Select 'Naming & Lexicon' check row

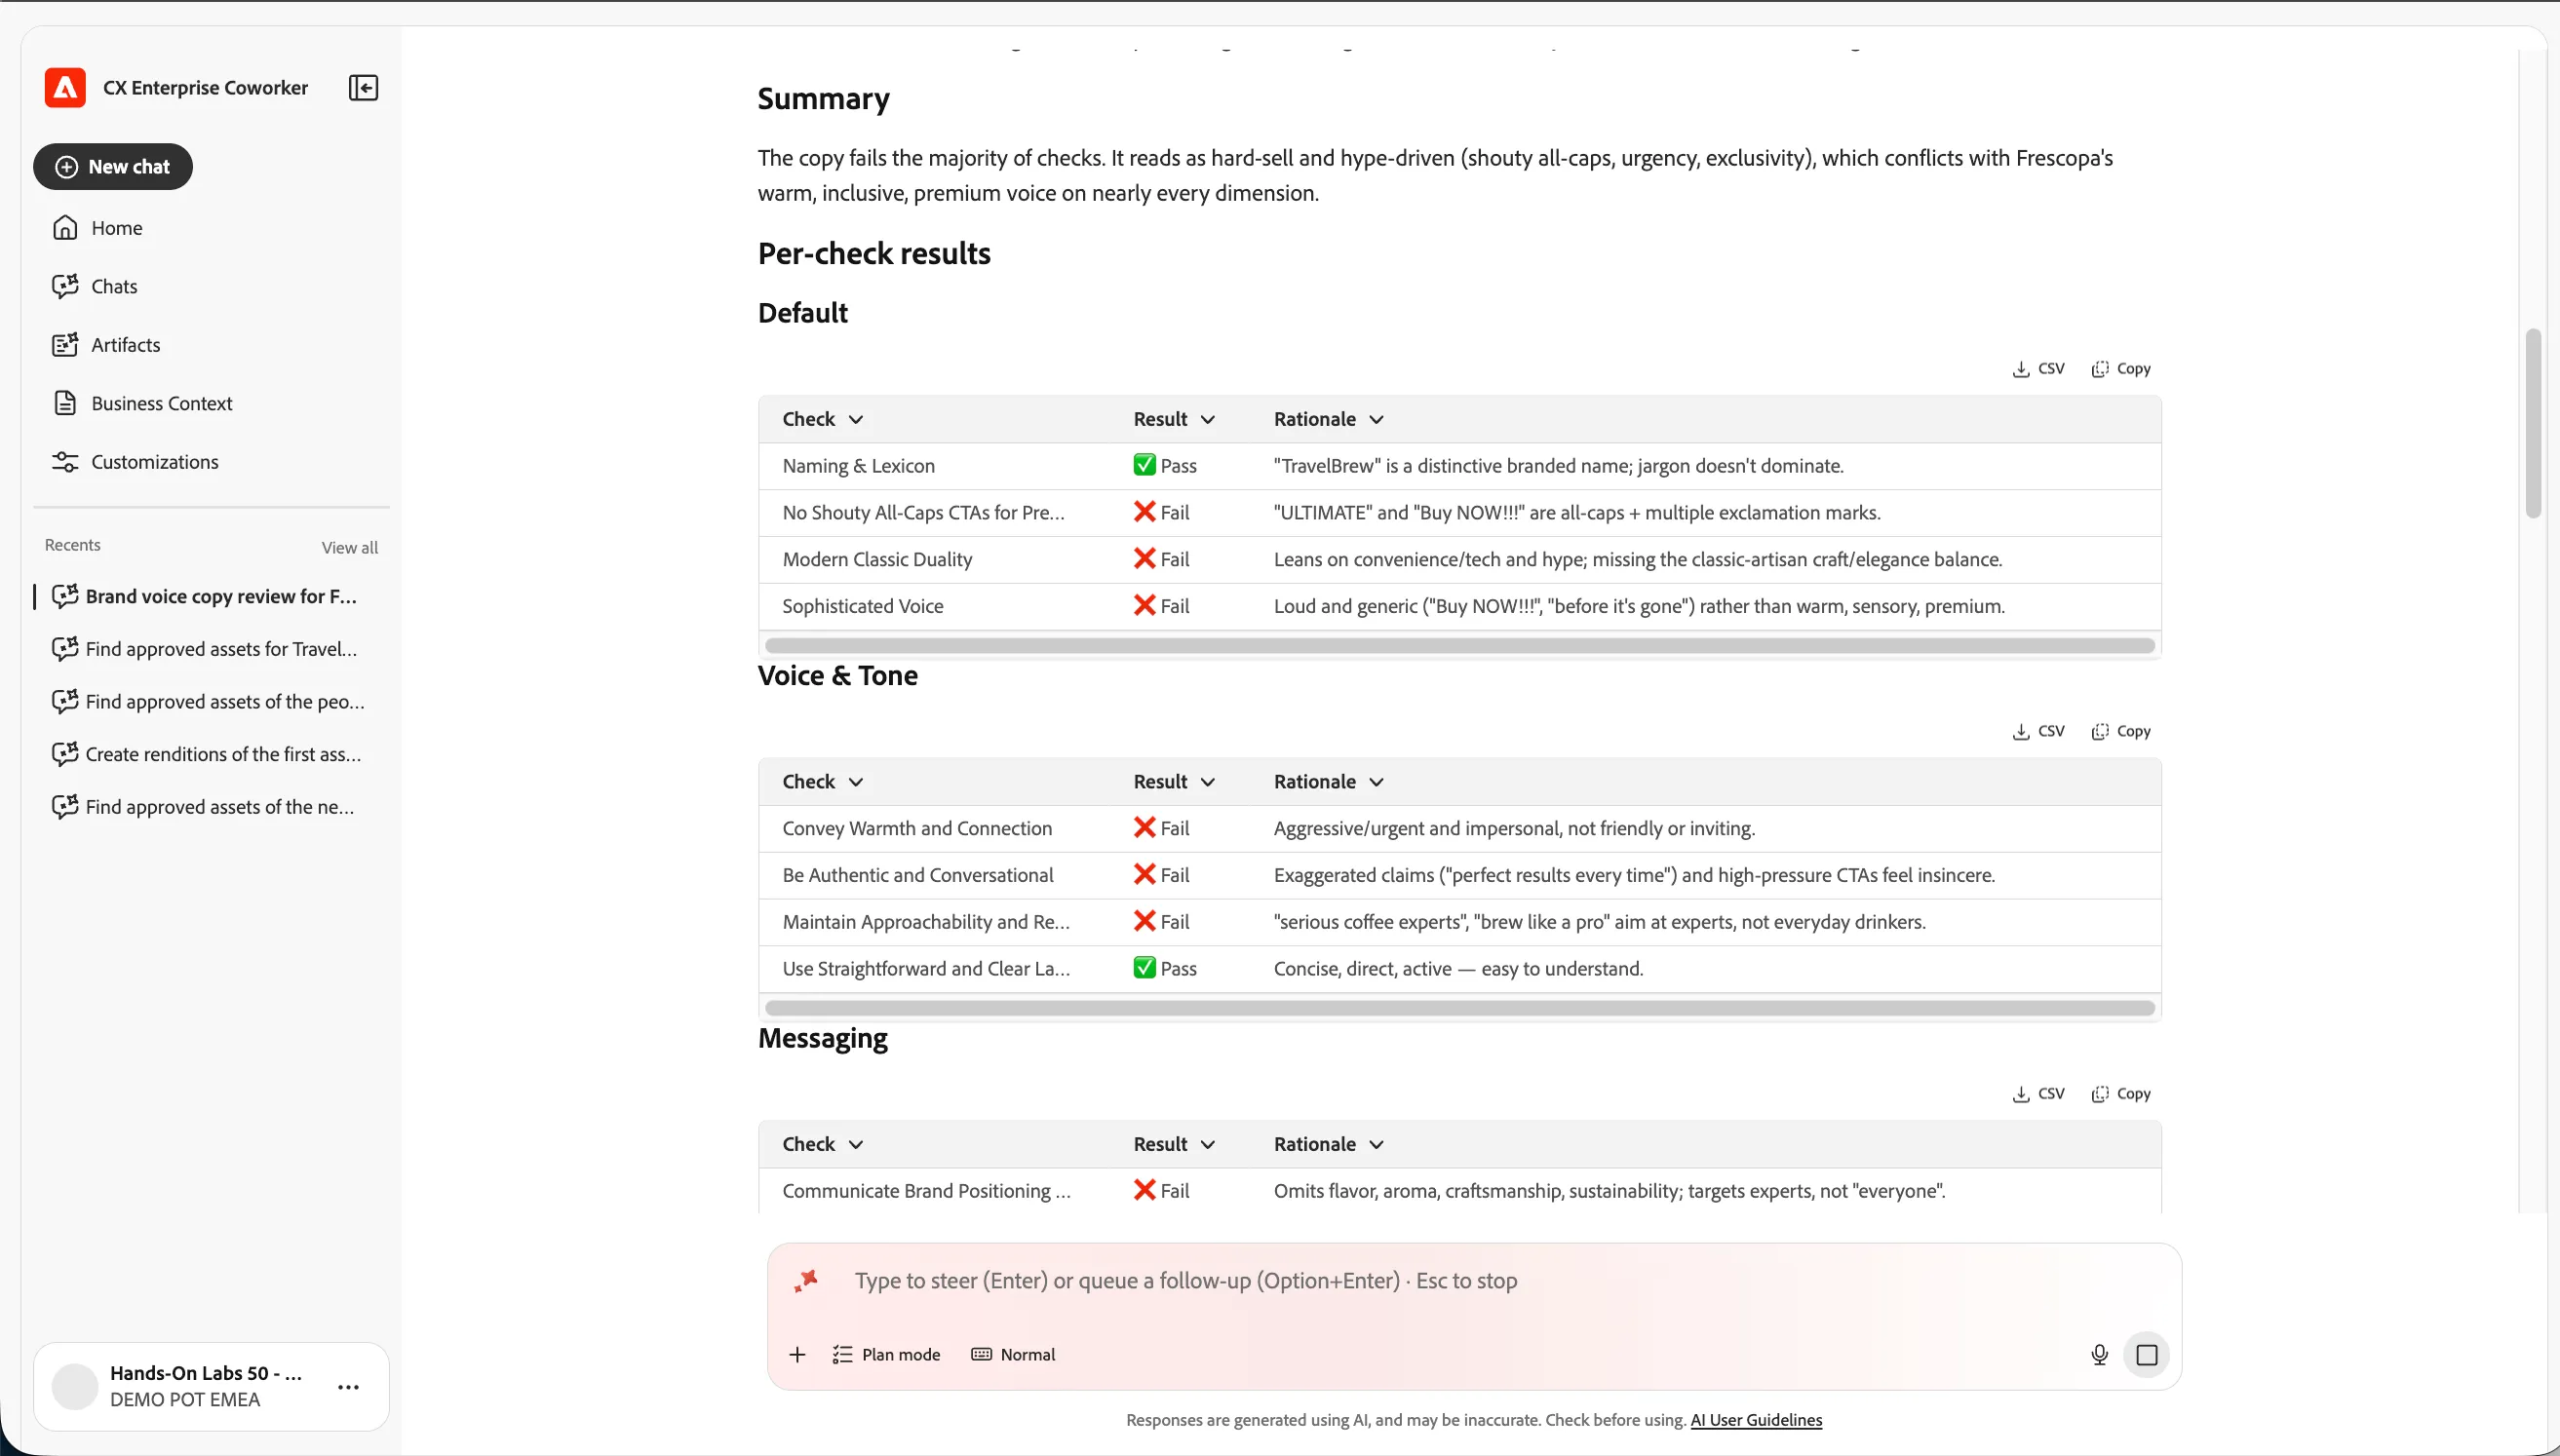point(1459,466)
